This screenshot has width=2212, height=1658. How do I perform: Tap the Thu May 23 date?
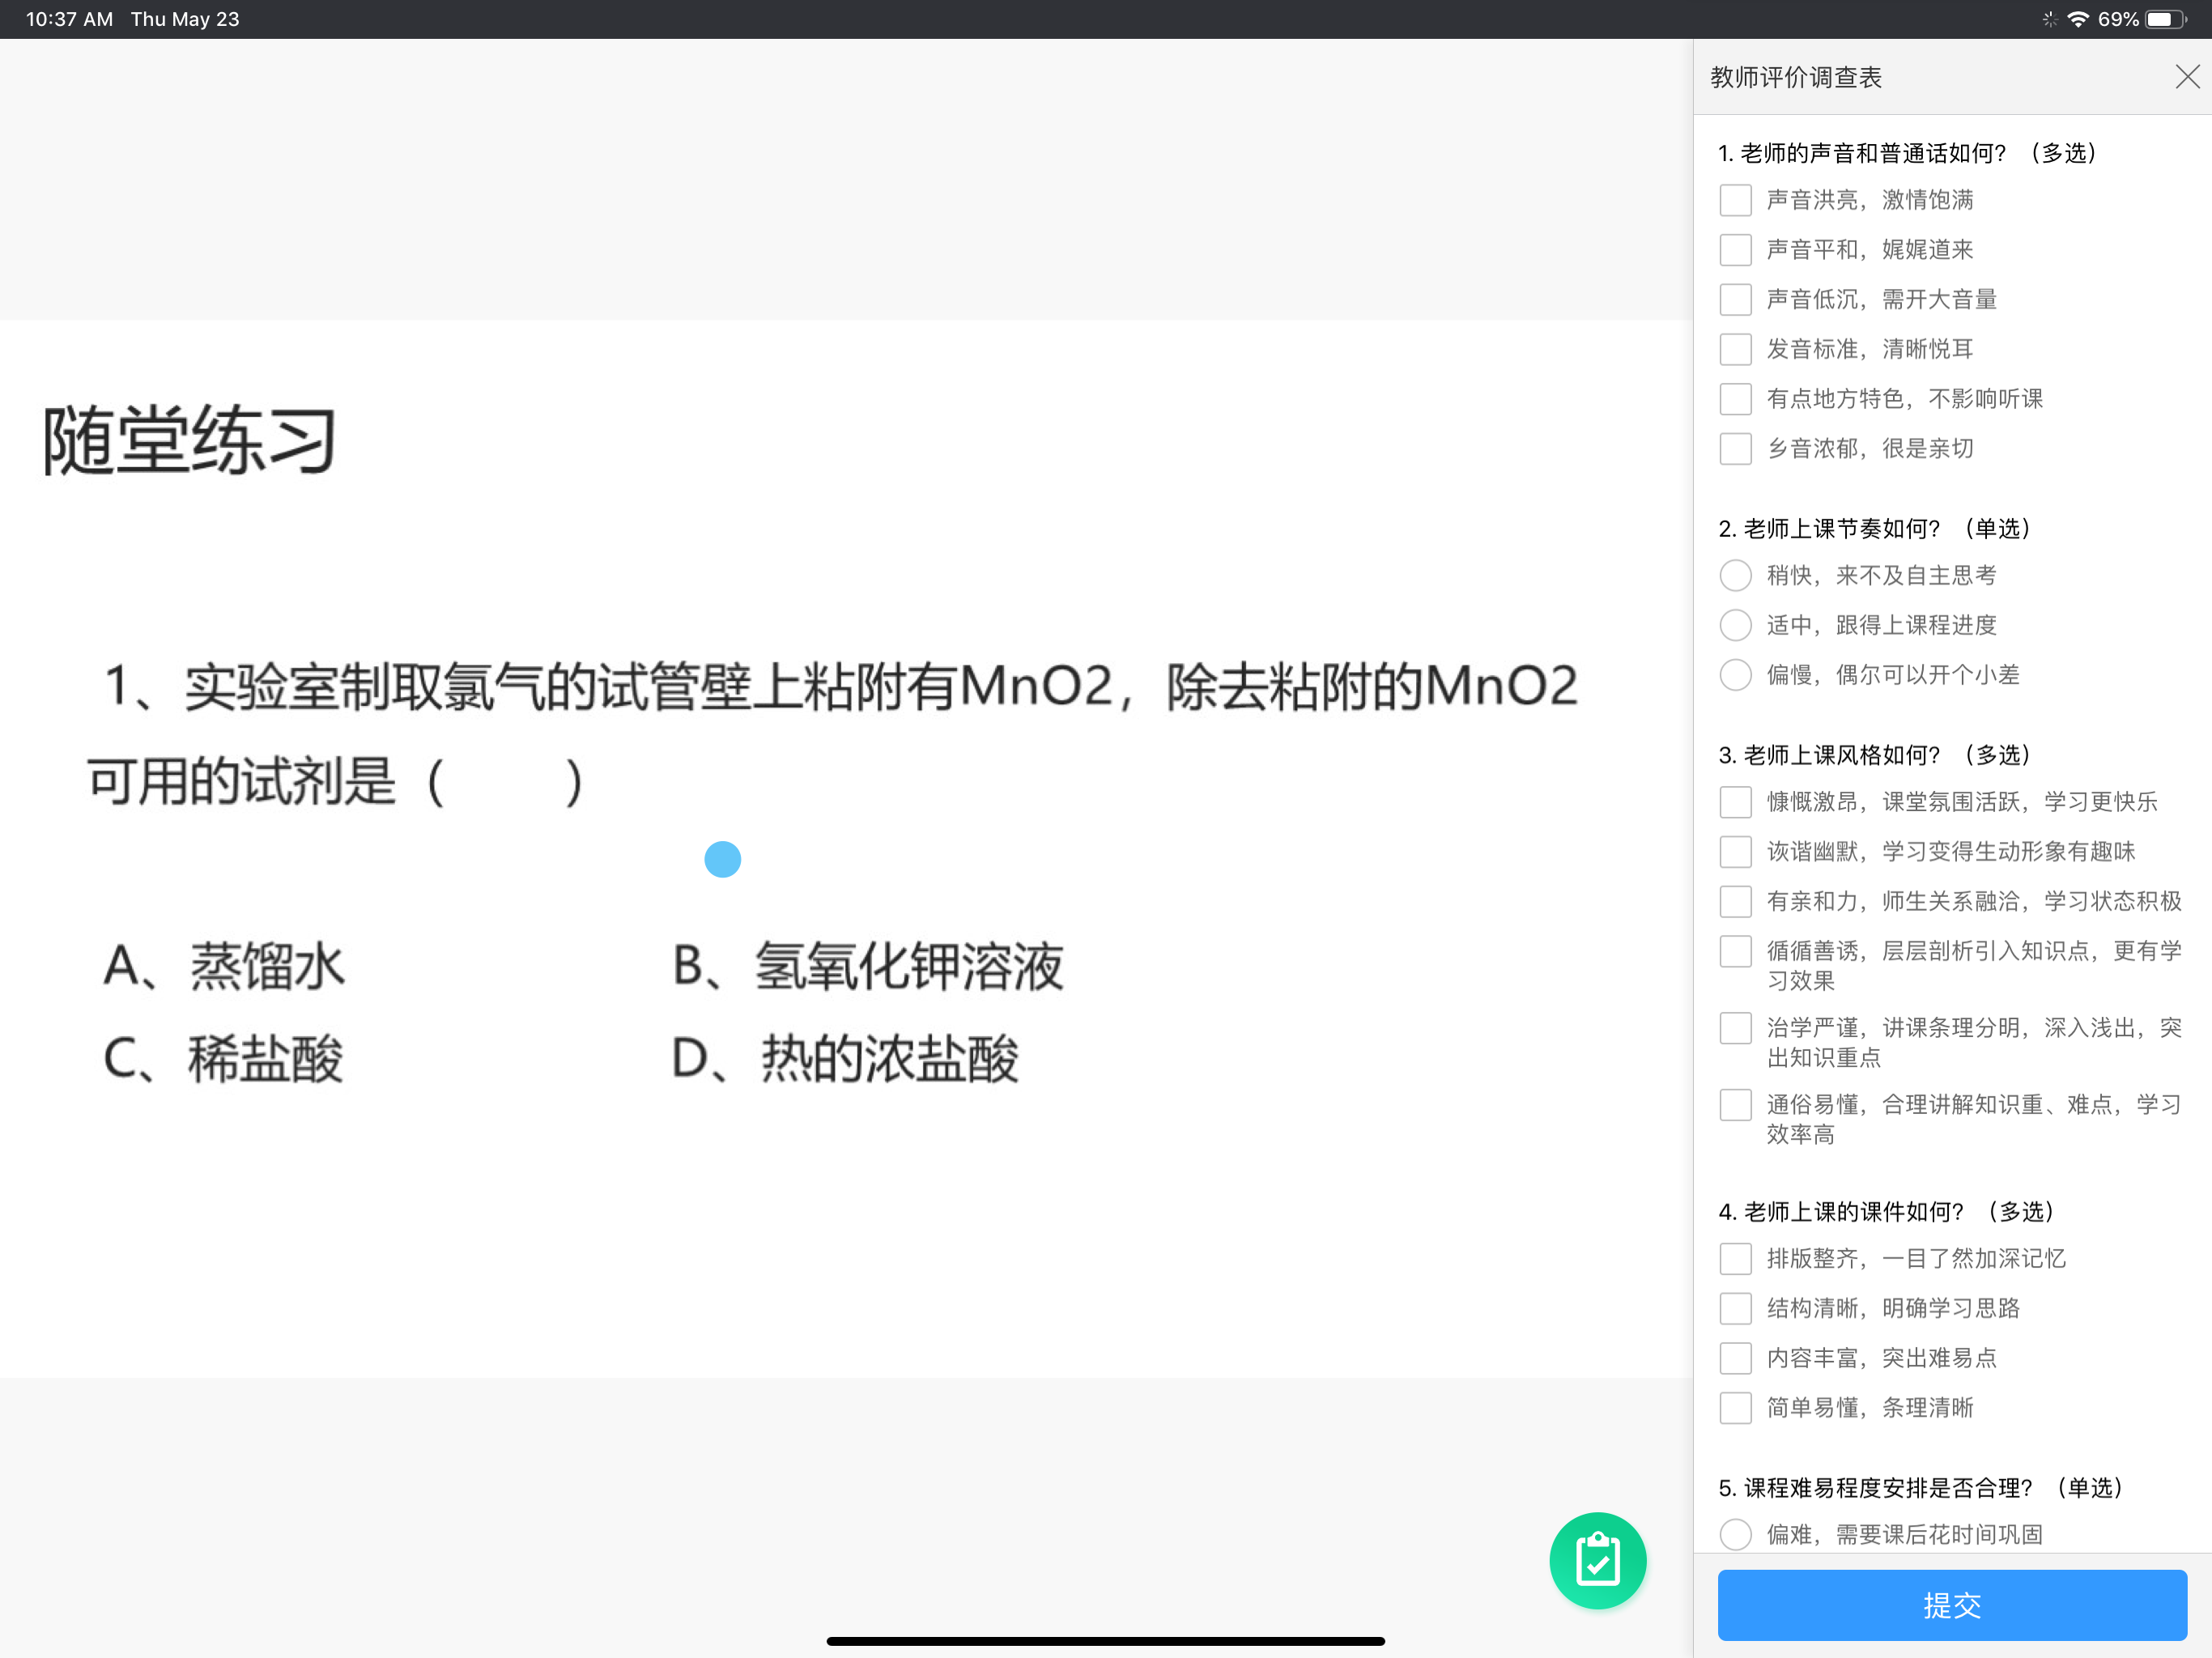pyautogui.click(x=185, y=19)
